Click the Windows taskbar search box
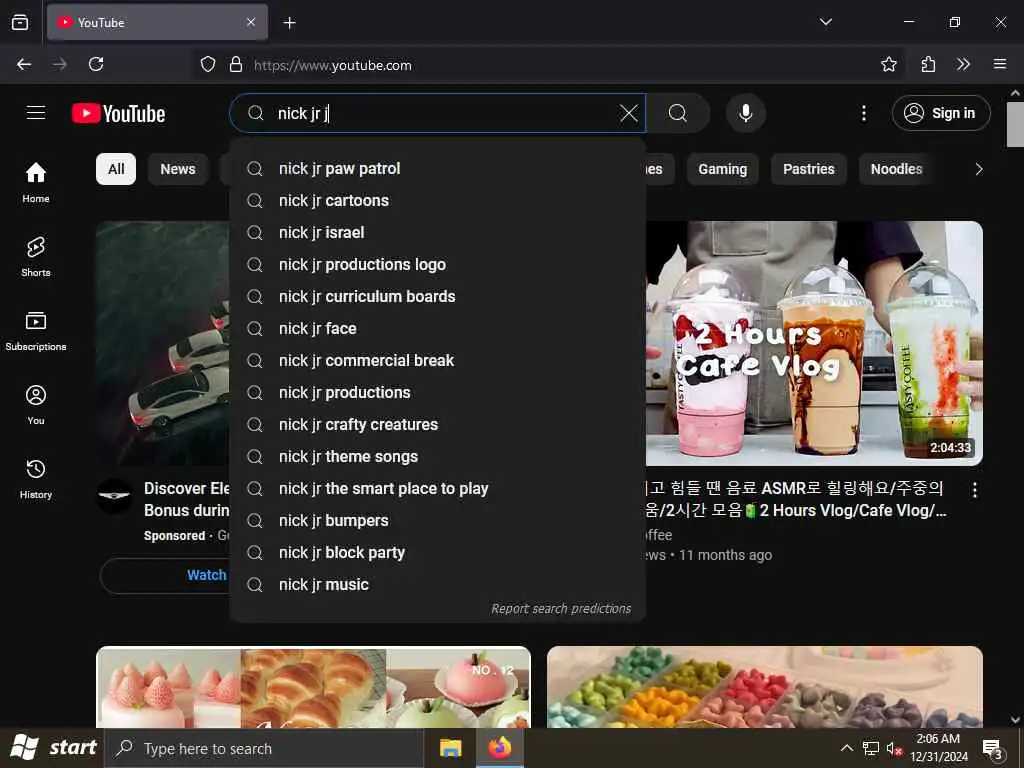Image resolution: width=1024 pixels, height=768 pixels. [264, 748]
